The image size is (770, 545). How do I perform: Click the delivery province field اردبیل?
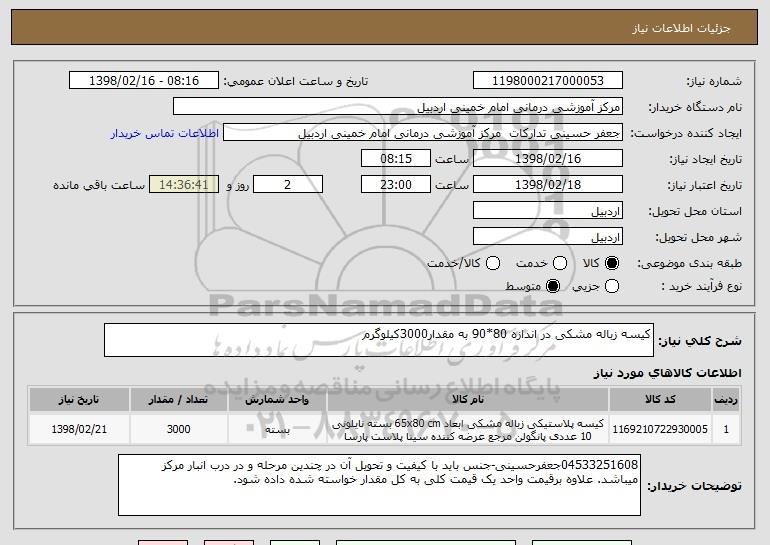(548, 211)
